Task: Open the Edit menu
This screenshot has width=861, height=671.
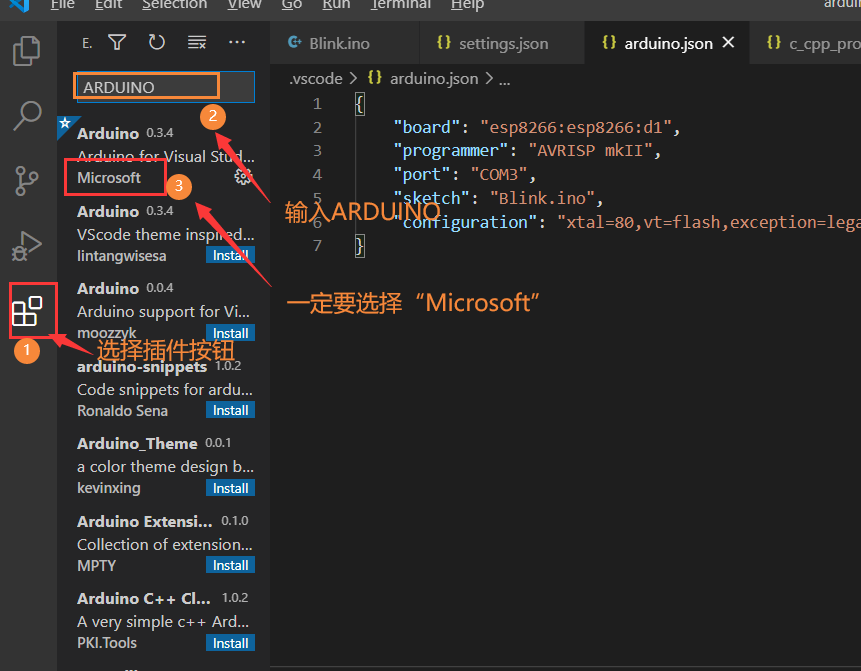Action: pos(108,5)
